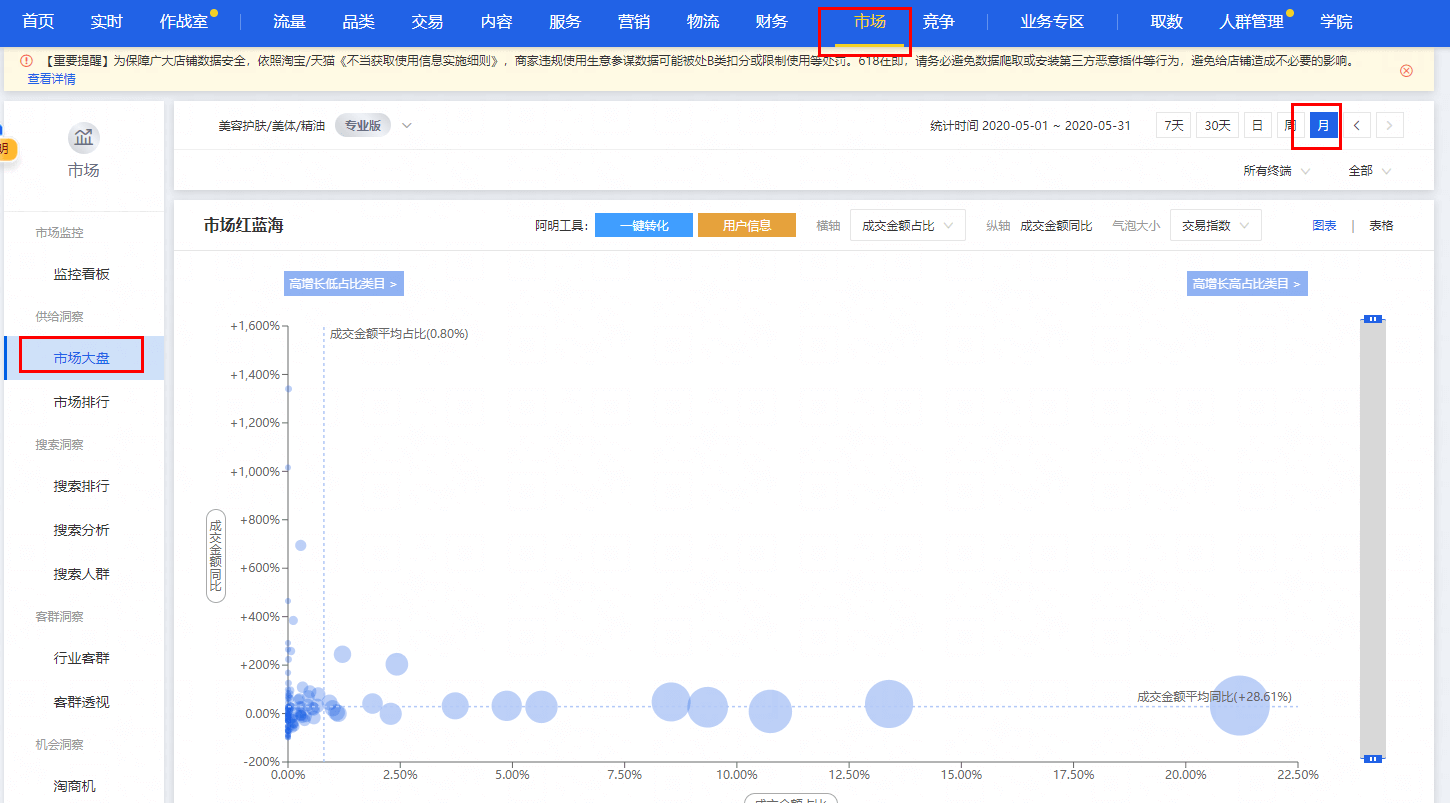Click the 成交金额同比 y-axis label
This screenshot has width=1450, height=803.
[x=215, y=555]
